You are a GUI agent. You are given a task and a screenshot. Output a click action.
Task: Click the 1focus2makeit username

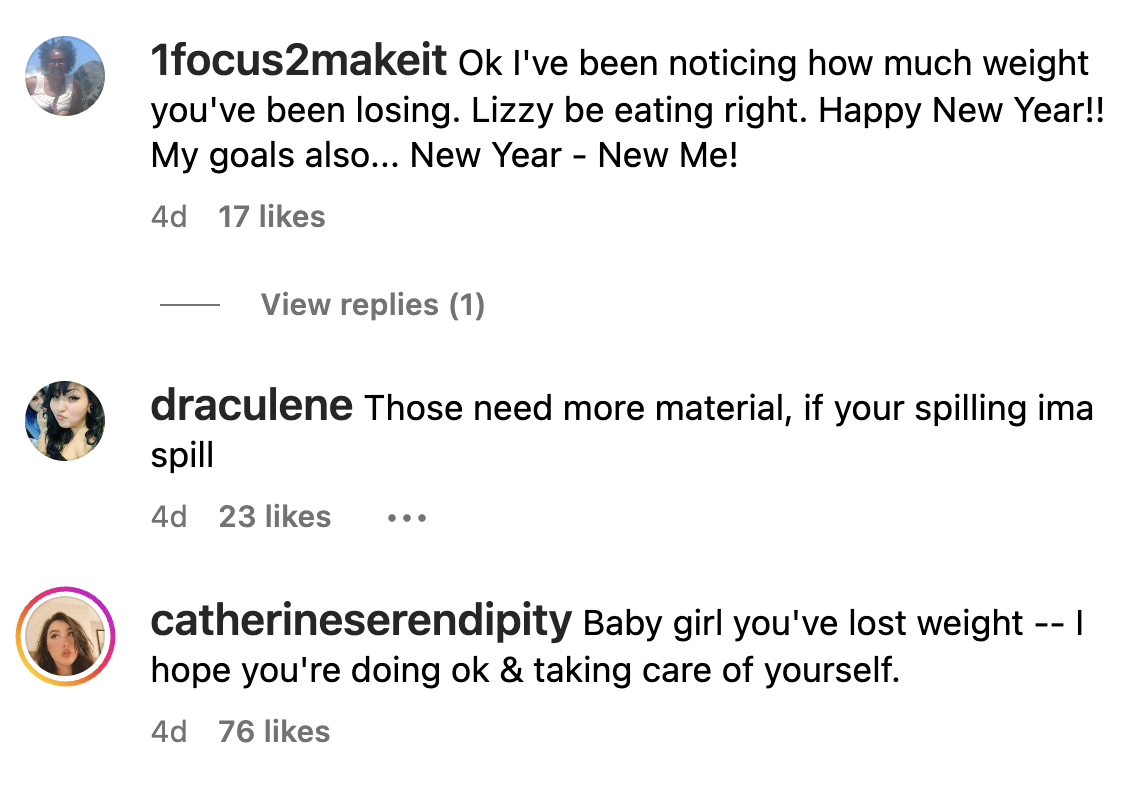pos(298,60)
